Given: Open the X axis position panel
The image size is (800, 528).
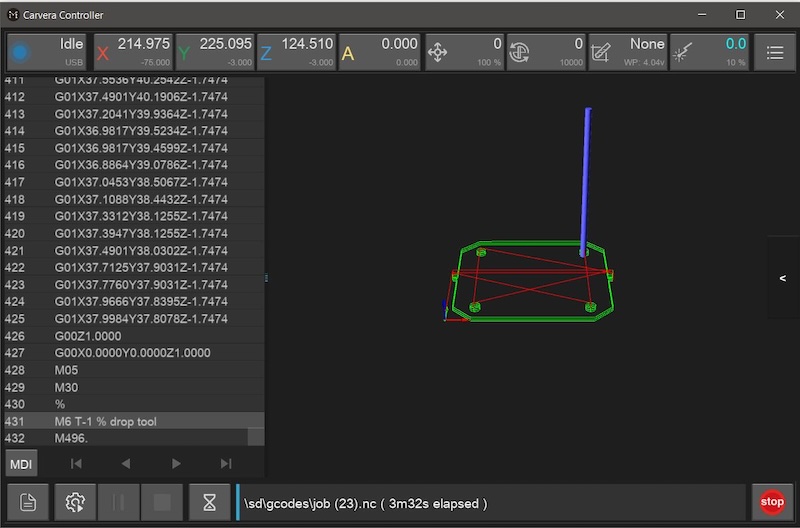Looking at the screenshot, I should [x=133, y=53].
